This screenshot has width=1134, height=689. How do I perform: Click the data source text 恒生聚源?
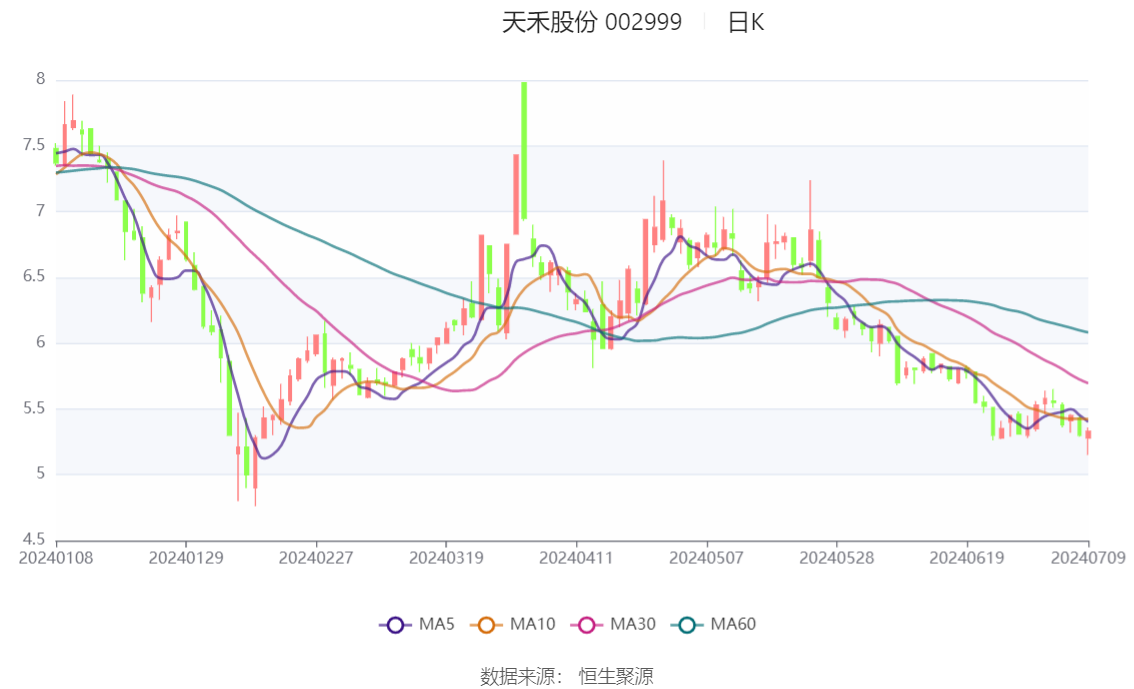615,676
